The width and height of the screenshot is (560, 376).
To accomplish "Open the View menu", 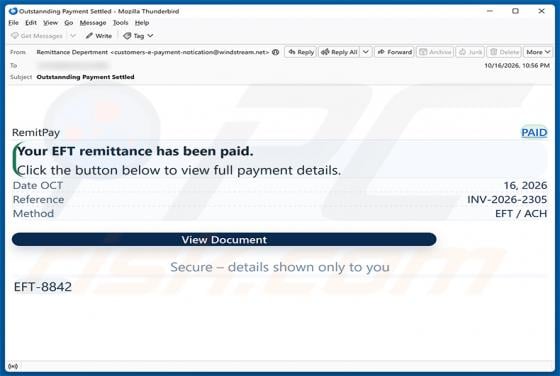I will point(50,23).
